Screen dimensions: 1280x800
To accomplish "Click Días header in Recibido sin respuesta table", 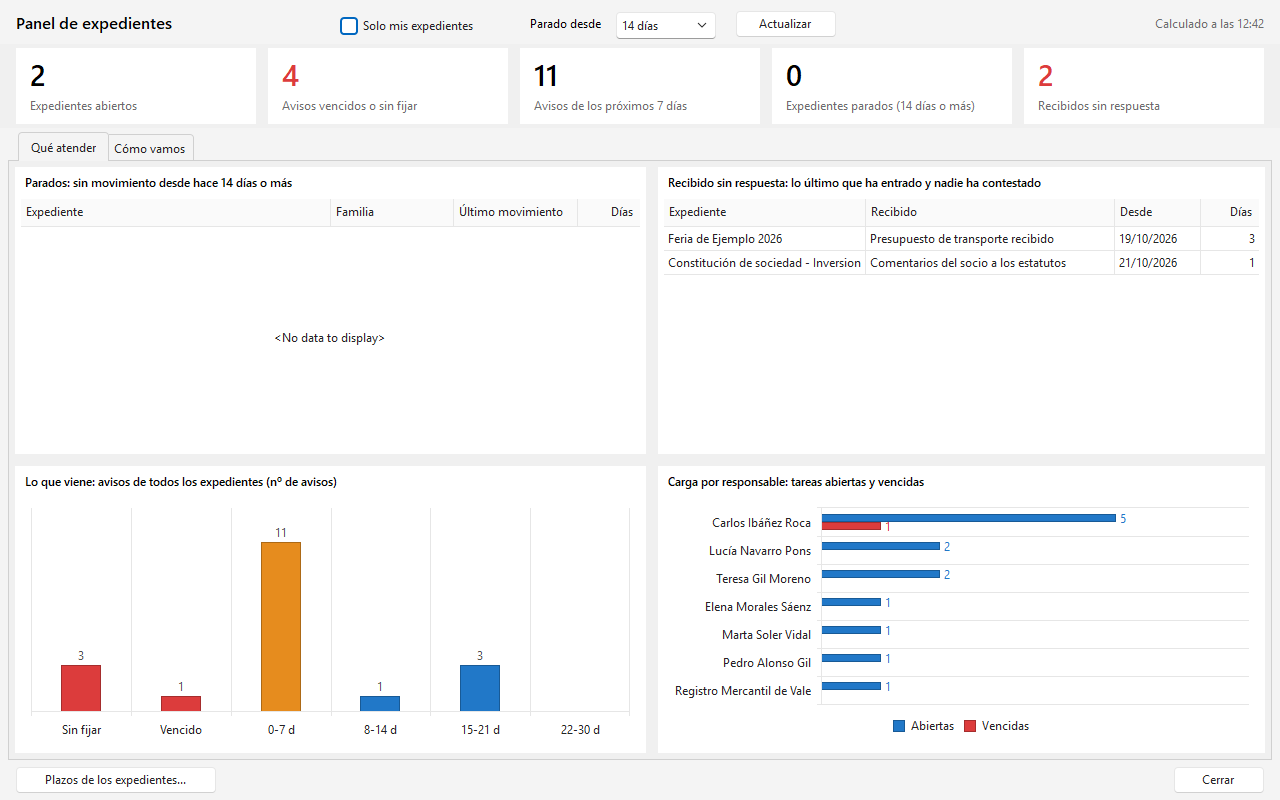I will click(1230, 212).
